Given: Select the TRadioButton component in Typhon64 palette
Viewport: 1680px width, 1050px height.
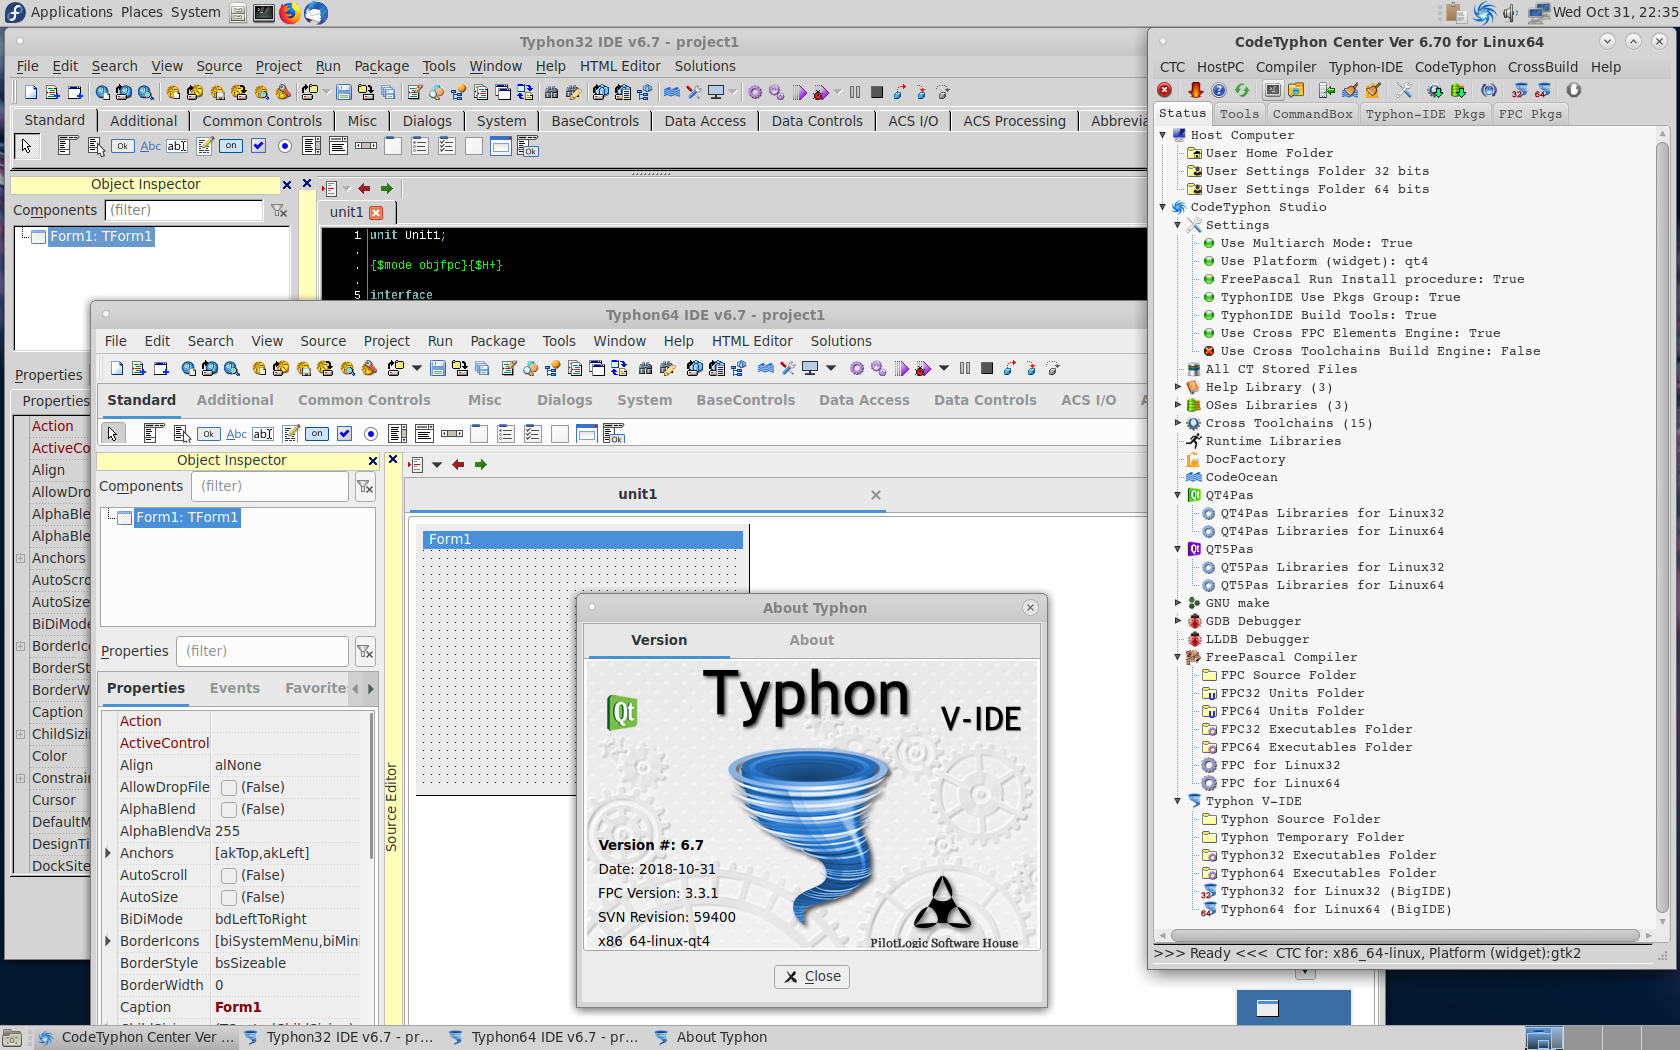Looking at the screenshot, I should [x=371, y=434].
